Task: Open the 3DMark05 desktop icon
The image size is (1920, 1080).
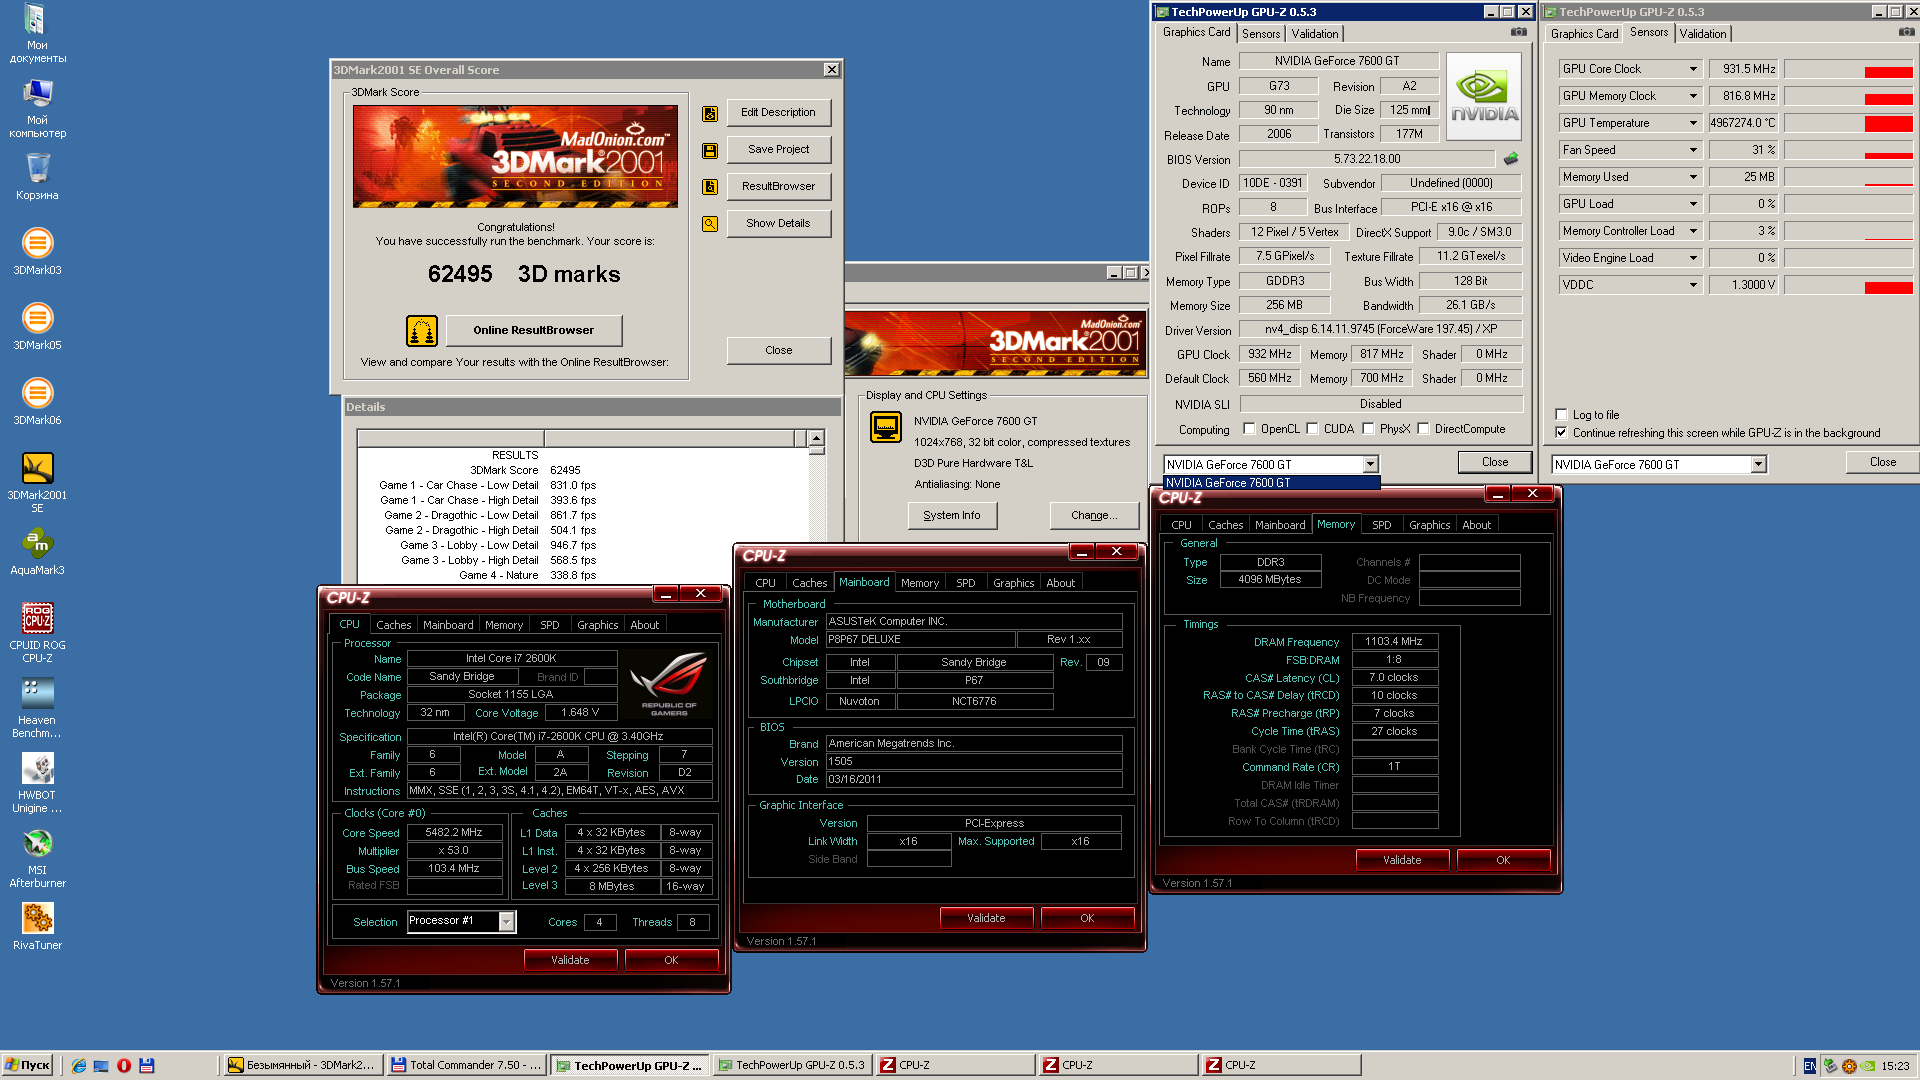Action: (x=37, y=325)
